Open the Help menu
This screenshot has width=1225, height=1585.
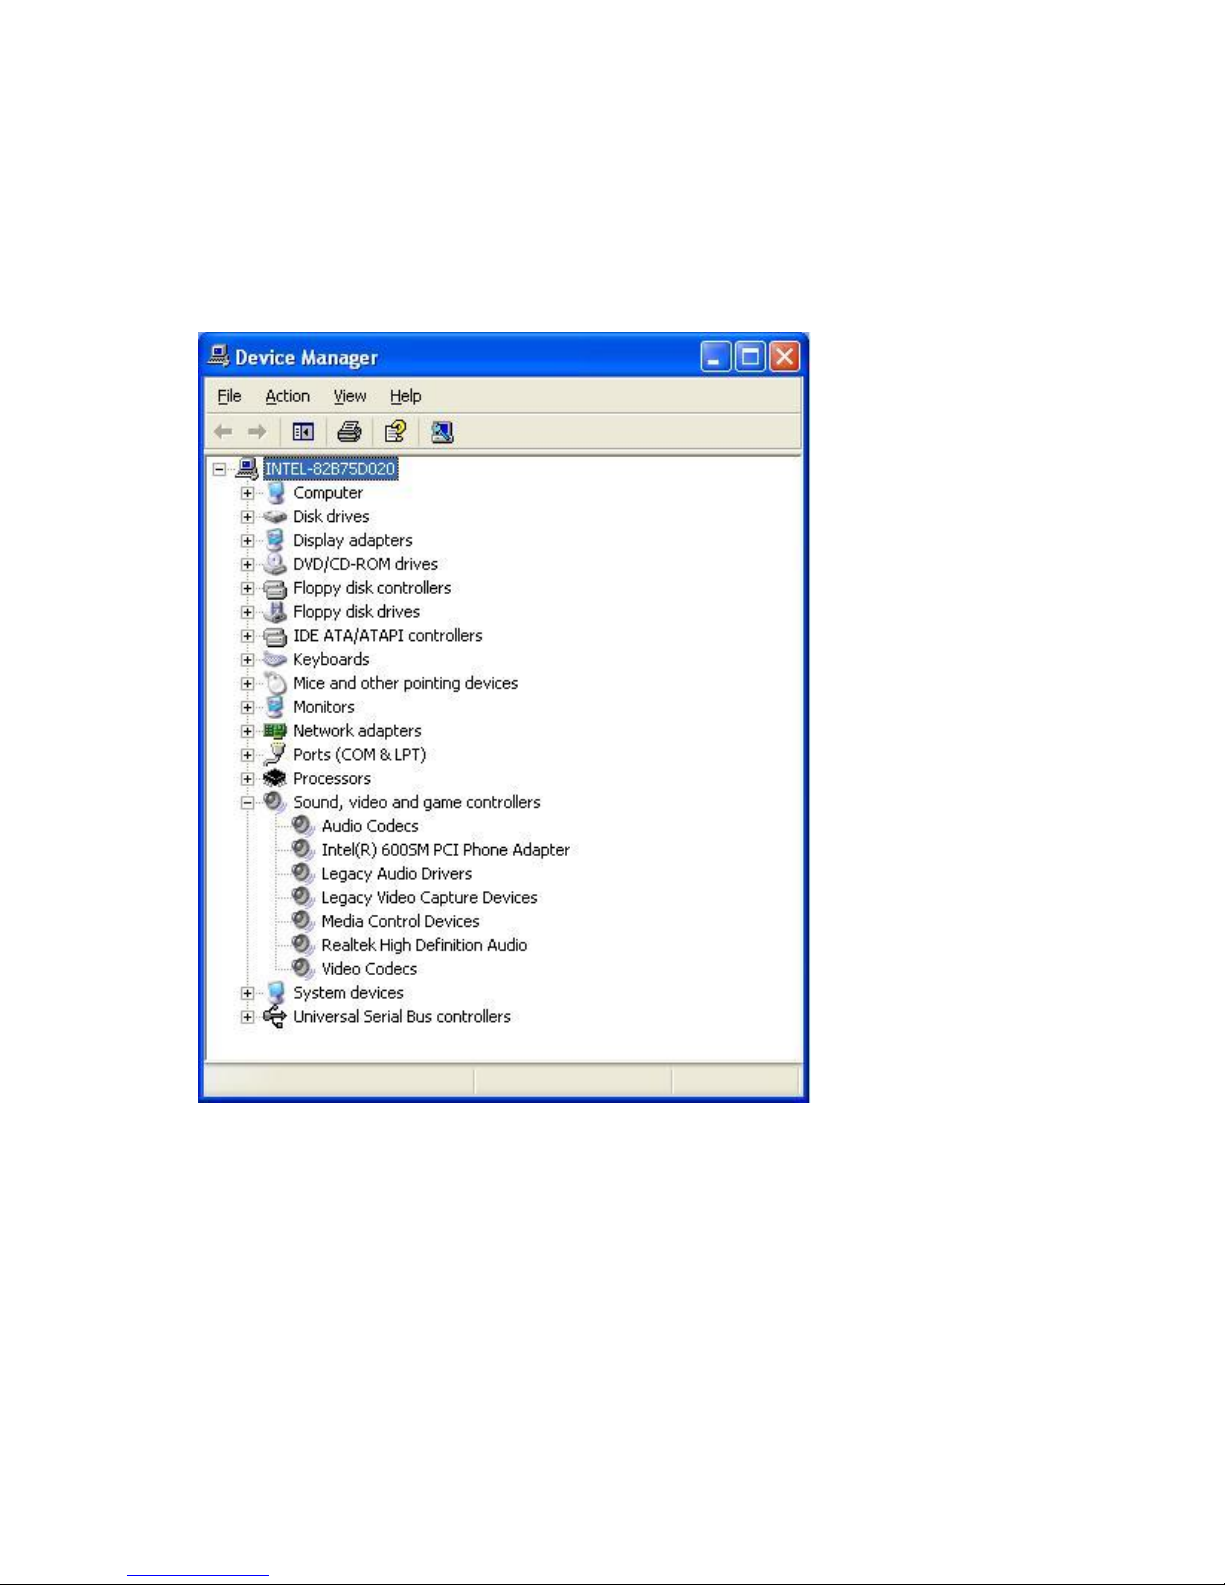coord(405,396)
